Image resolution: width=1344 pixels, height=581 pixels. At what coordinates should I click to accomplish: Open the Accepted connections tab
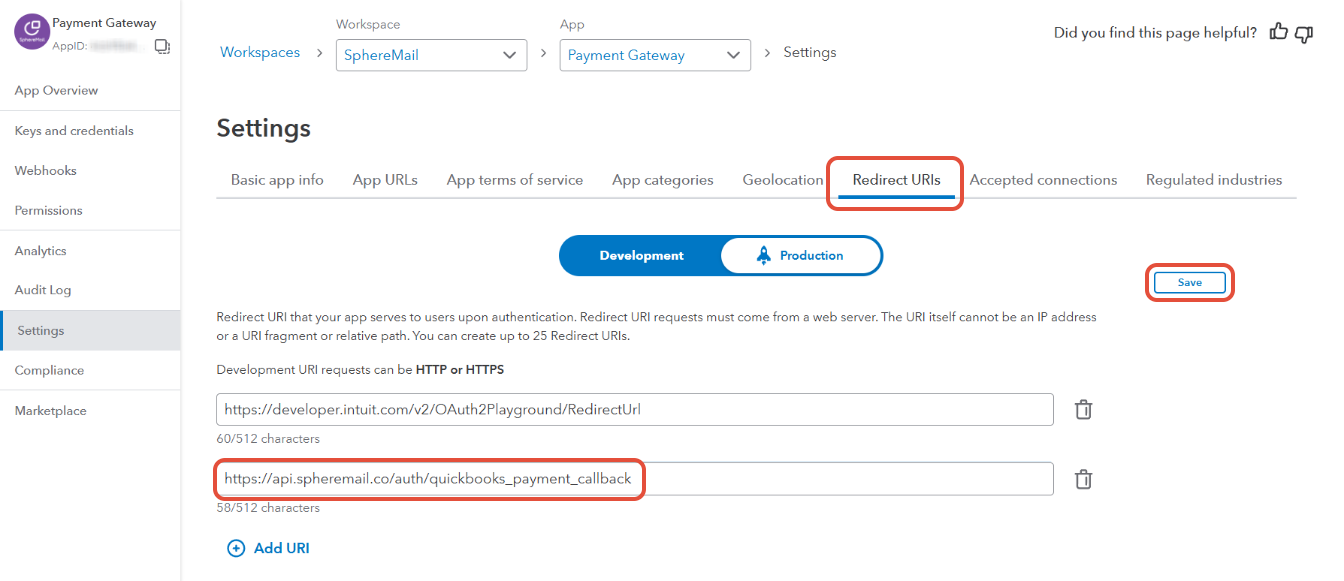pyautogui.click(x=1043, y=180)
